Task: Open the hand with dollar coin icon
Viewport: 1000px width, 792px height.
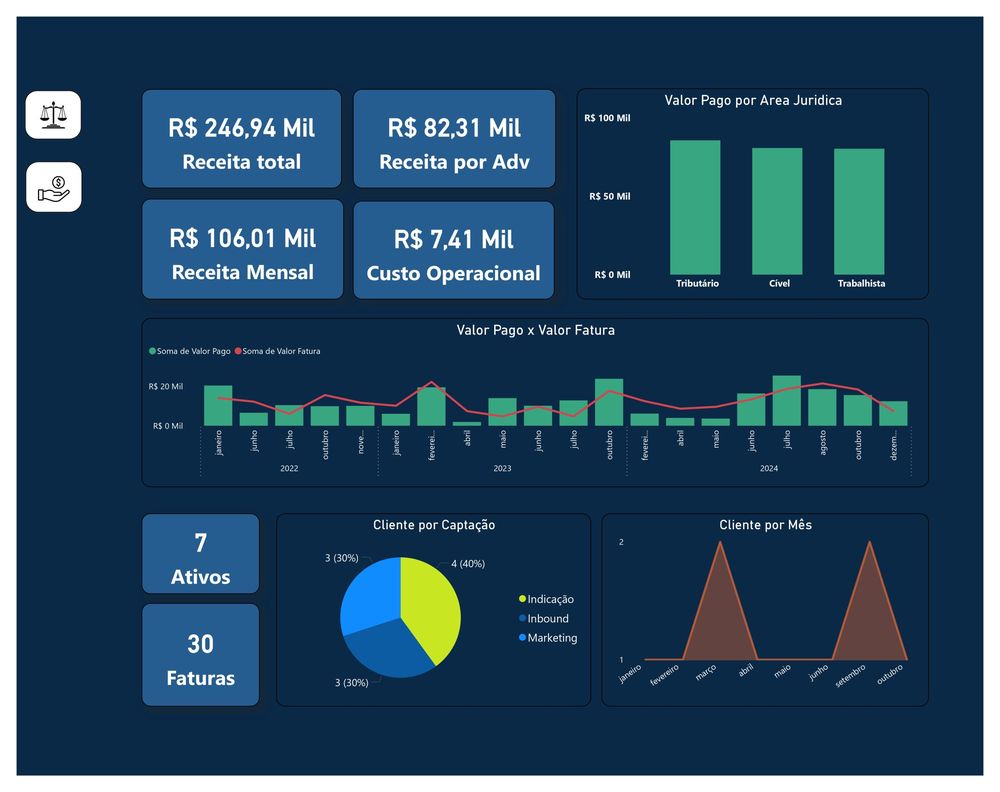Action: [54, 187]
